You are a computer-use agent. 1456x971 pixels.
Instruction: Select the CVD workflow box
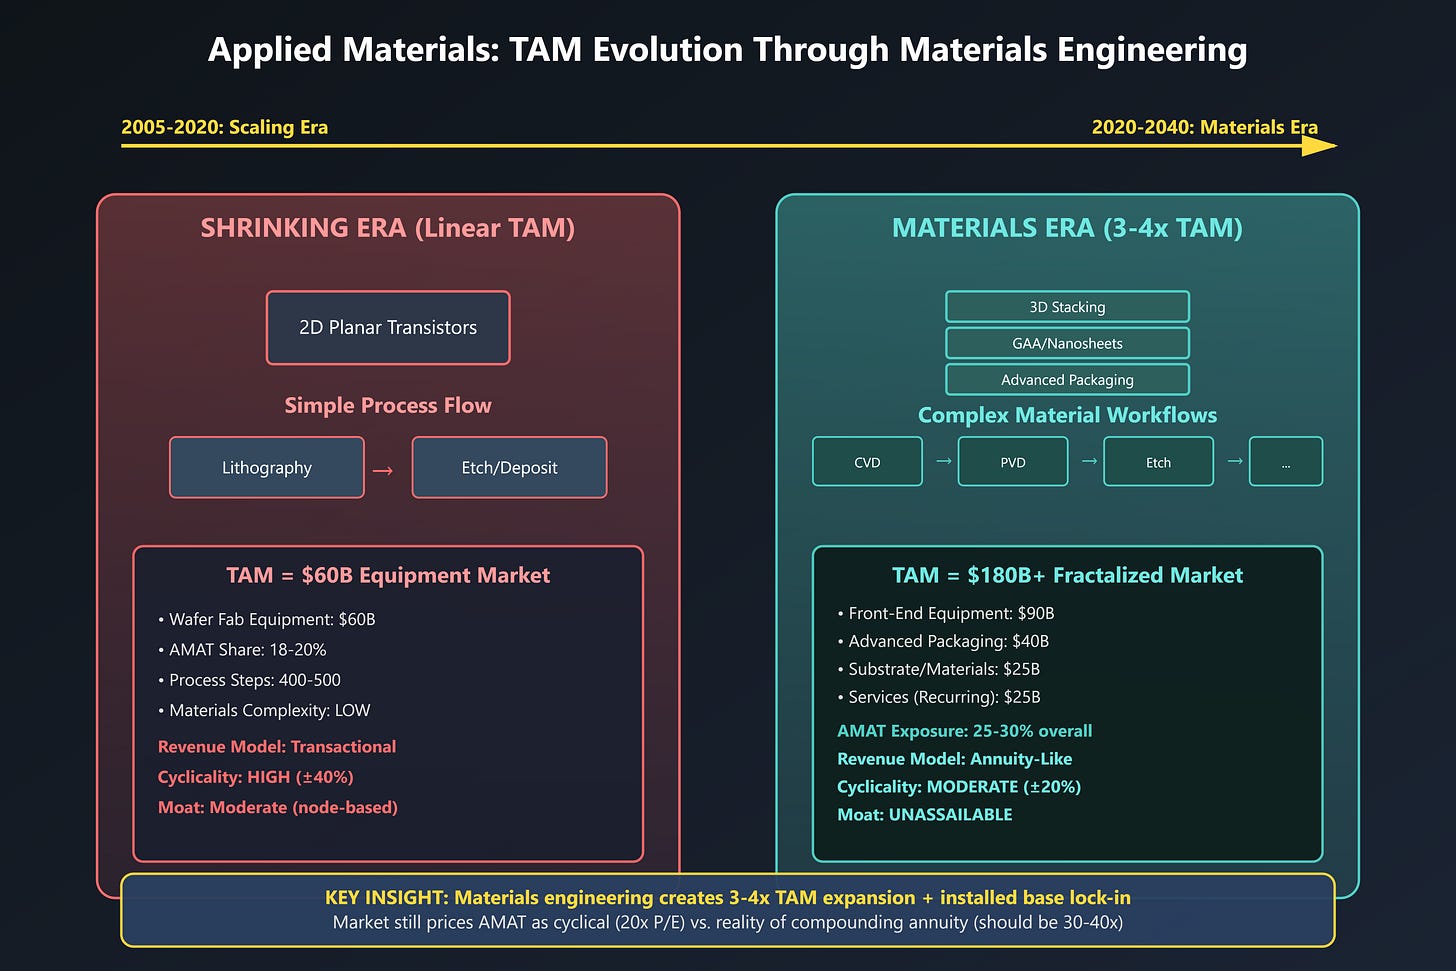[x=867, y=462]
